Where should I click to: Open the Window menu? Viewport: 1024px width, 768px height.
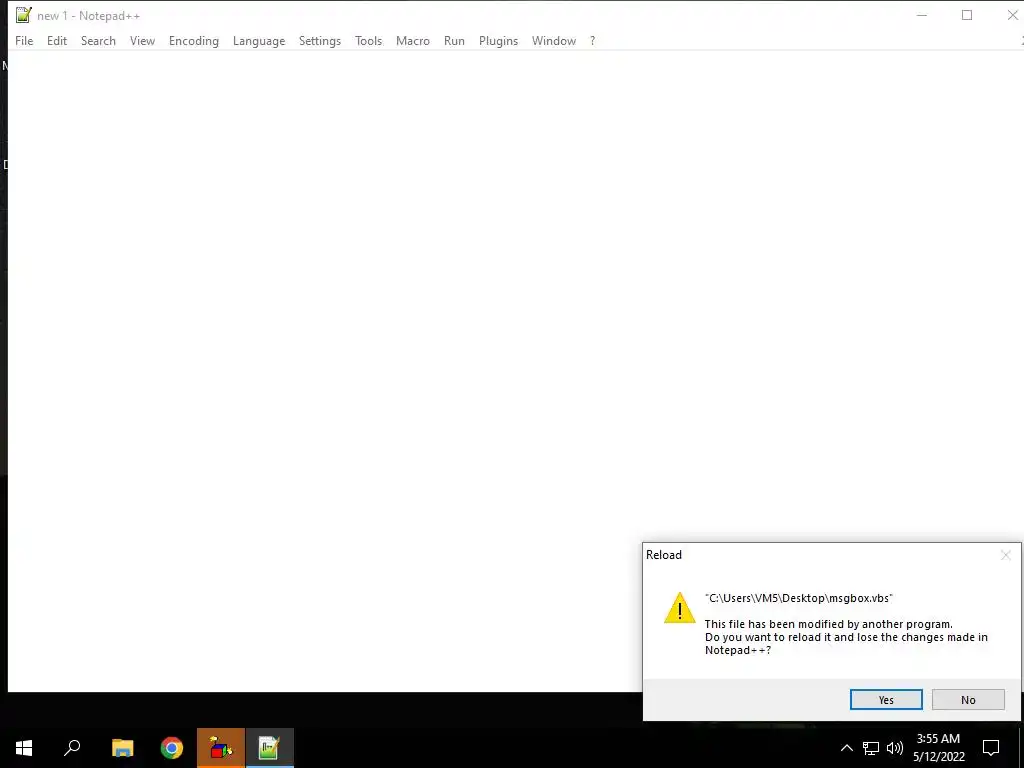pyautogui.click(x=554, y=40)
